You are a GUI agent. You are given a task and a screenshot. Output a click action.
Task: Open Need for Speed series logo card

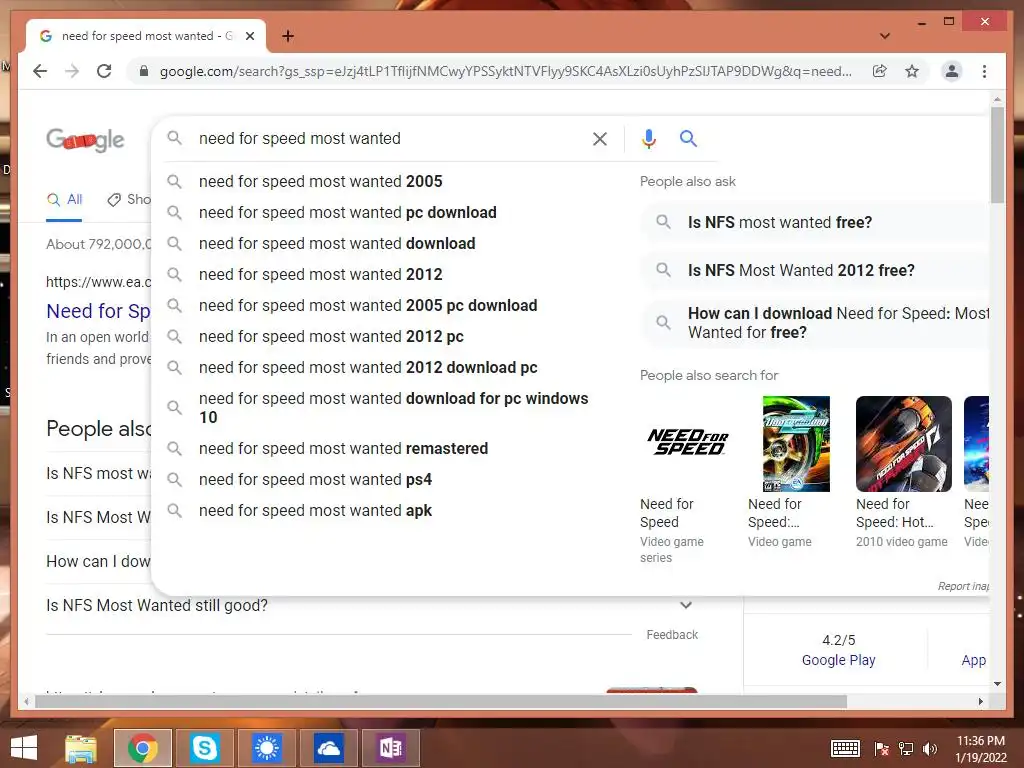(x=688, y=443)
